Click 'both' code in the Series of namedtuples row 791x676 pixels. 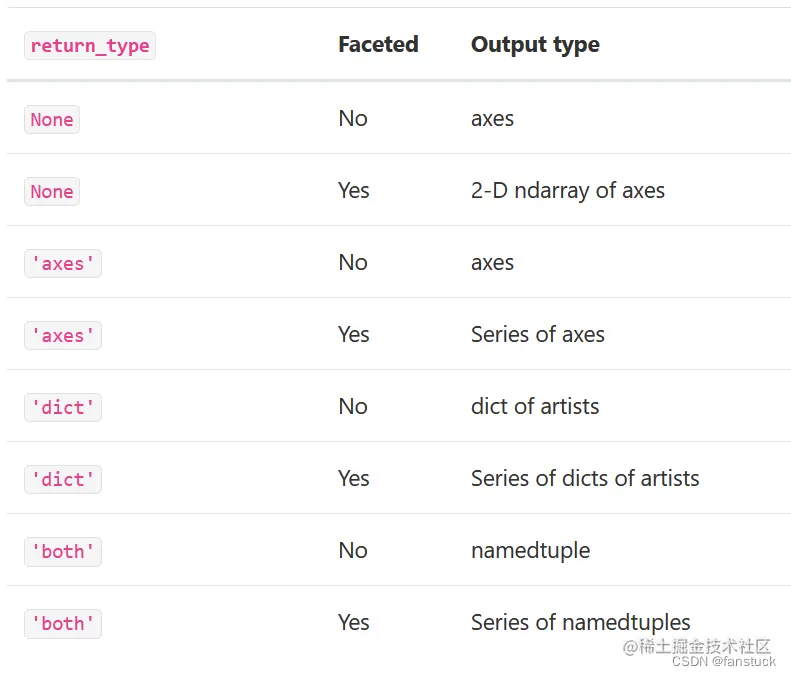click(x=63, y=623)
